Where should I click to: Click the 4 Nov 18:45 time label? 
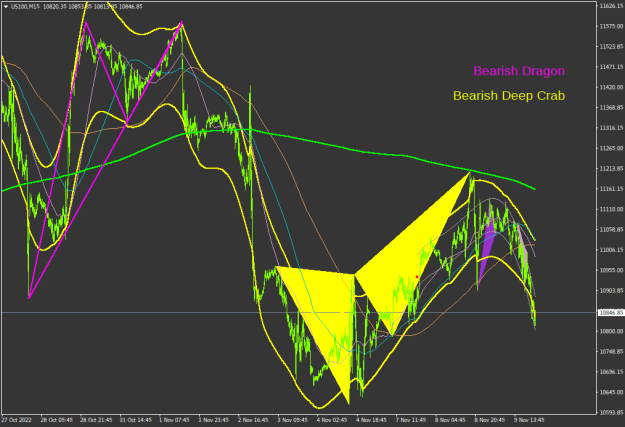coord(371,420)
